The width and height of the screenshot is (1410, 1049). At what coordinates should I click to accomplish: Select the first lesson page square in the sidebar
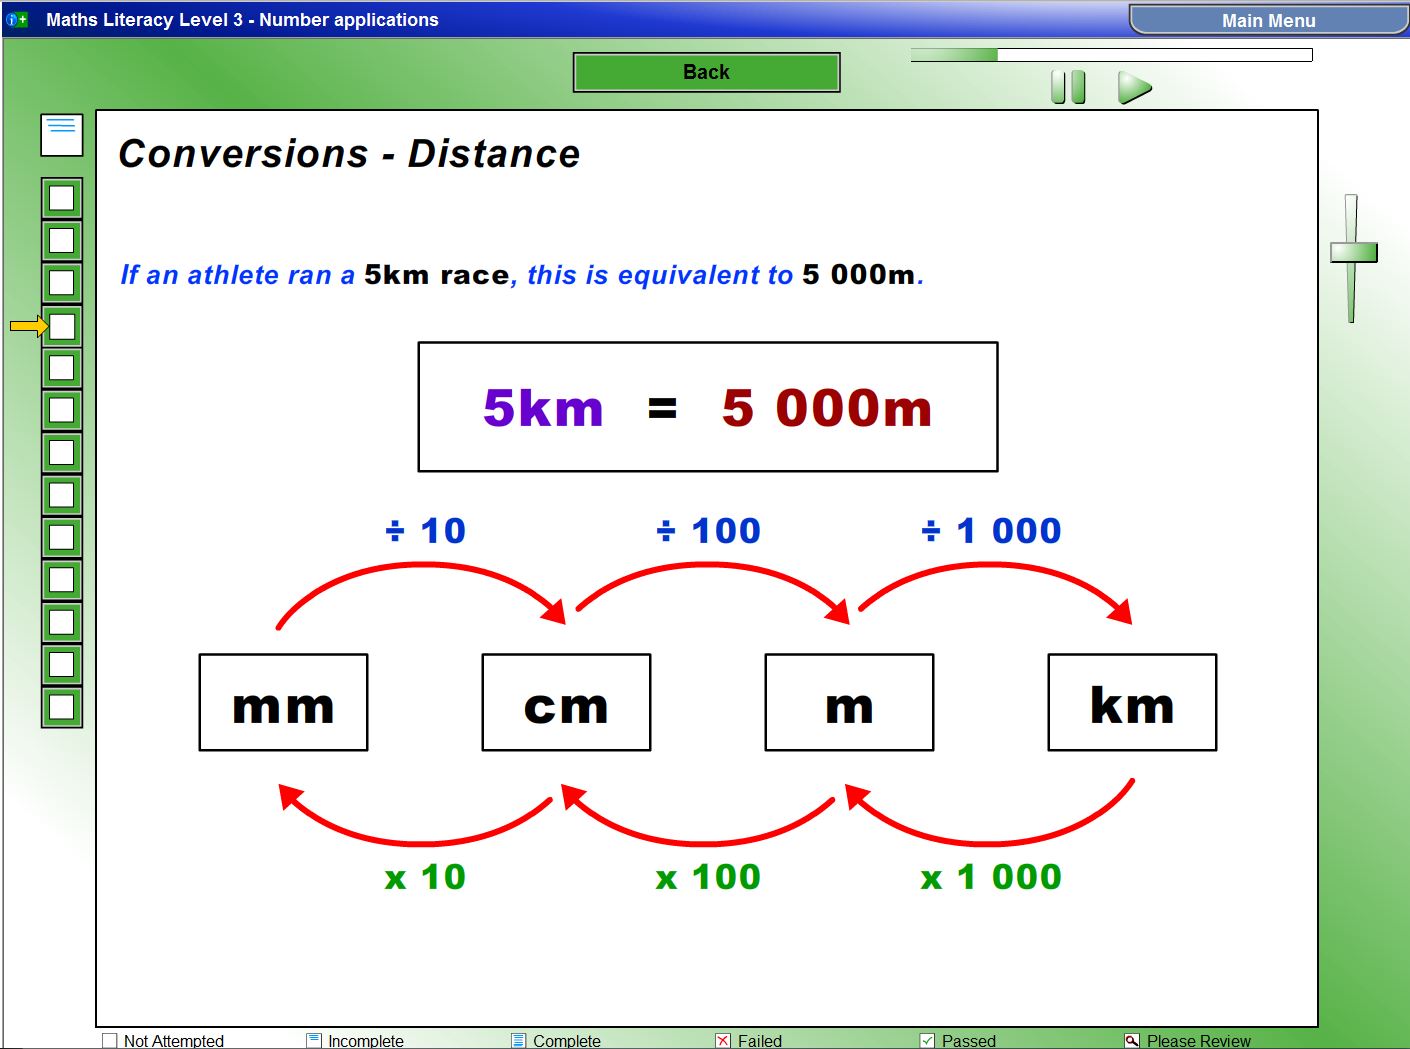pyautogui.click(x=62, y=198)
